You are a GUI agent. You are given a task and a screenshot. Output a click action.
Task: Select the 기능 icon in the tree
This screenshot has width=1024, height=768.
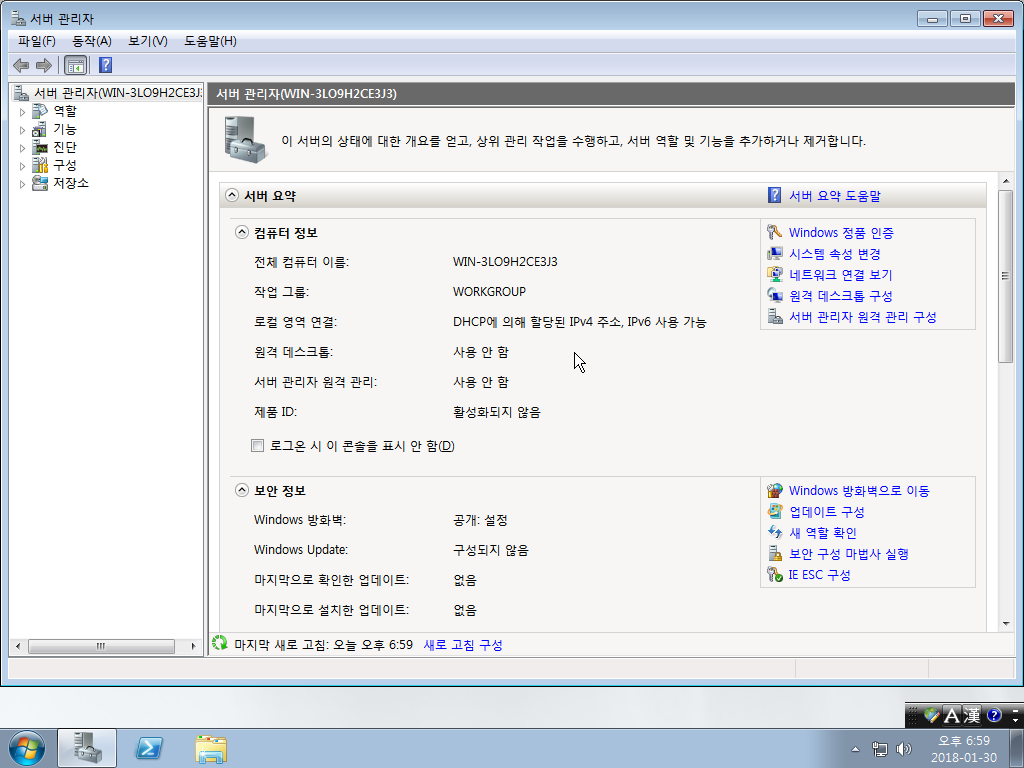[40, 129]
